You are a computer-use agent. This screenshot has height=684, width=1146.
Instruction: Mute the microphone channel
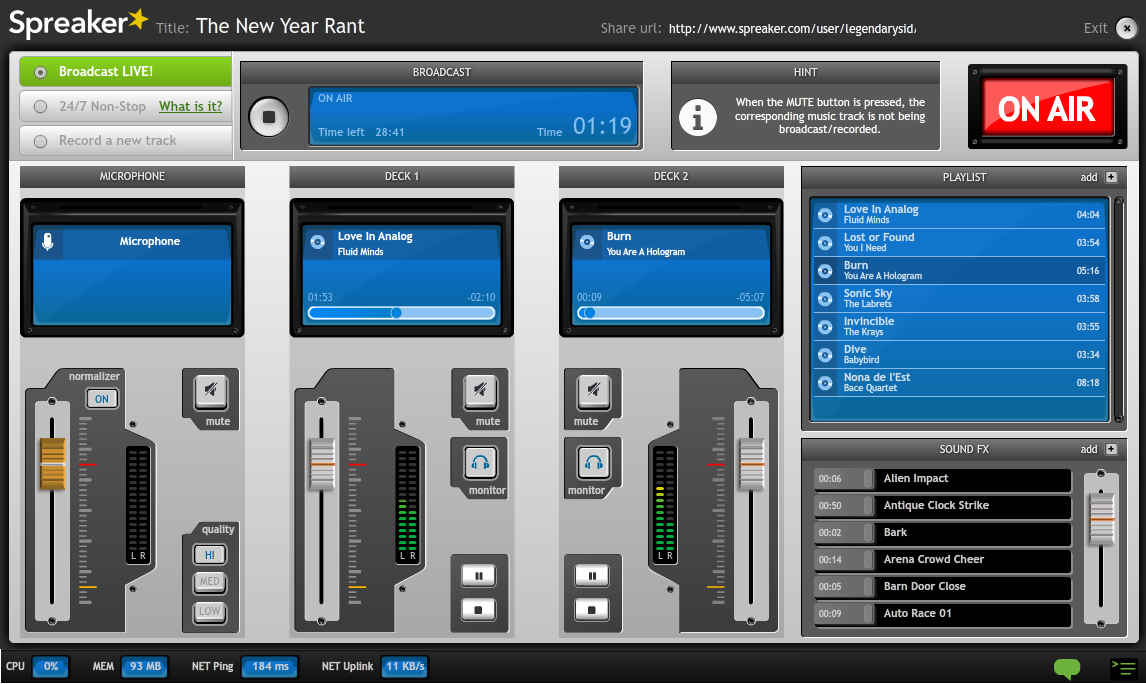210,391
